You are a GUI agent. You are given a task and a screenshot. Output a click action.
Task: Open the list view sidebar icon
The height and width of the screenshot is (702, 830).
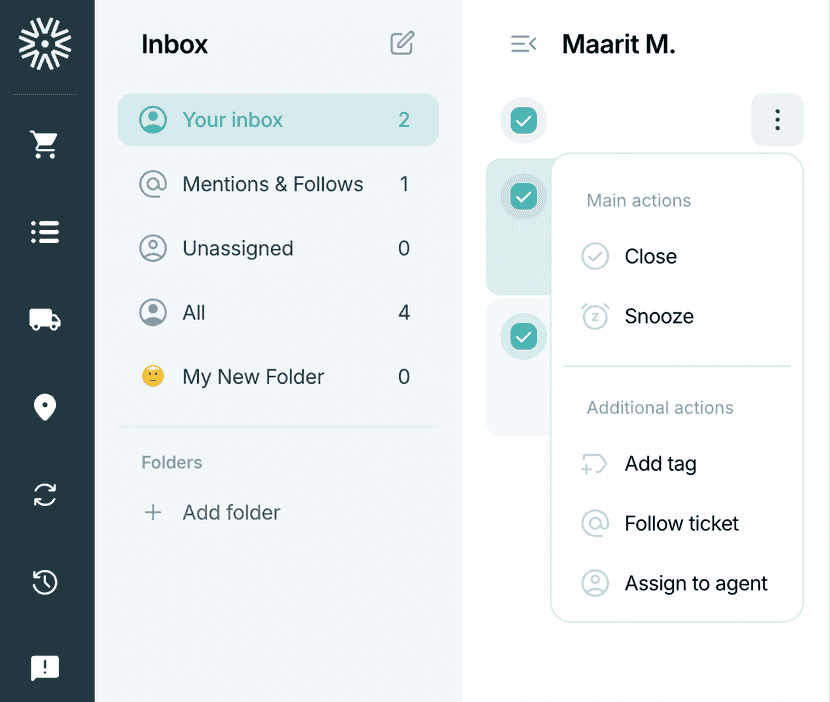click(x=44, y=232)
